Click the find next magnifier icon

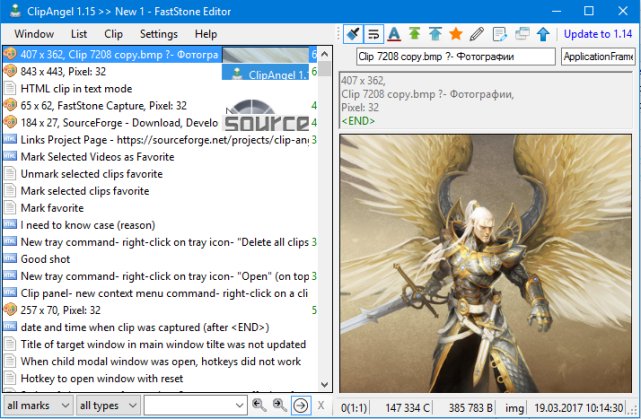pyautogui.click(x=280, y=405)
